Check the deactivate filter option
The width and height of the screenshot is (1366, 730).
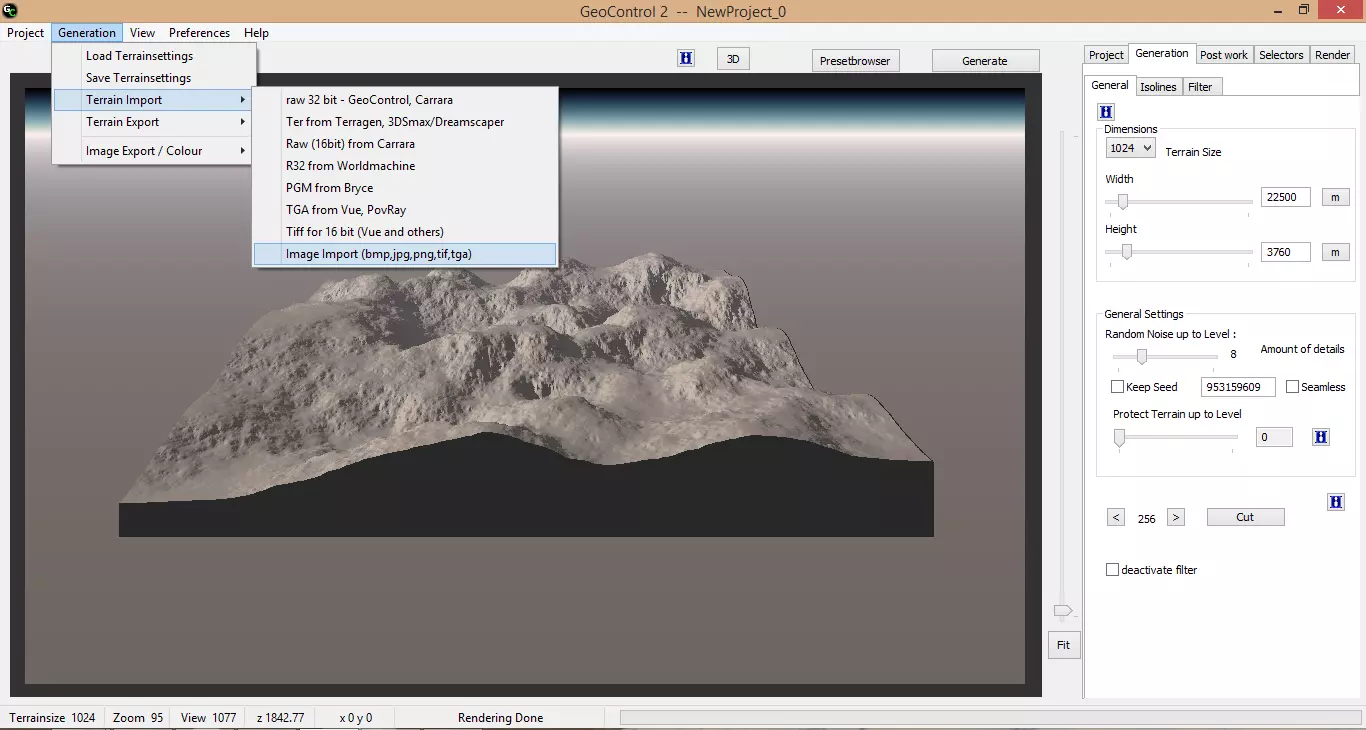point(1112,570)
